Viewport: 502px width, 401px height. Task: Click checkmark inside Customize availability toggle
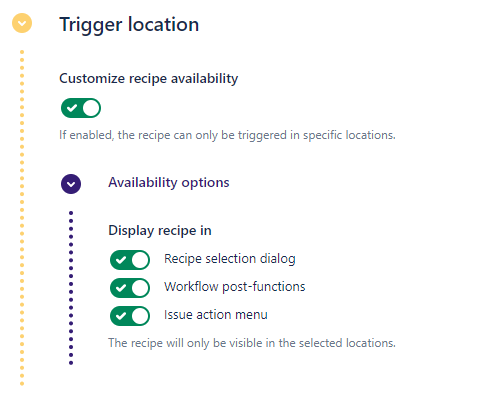pos(72,108)
